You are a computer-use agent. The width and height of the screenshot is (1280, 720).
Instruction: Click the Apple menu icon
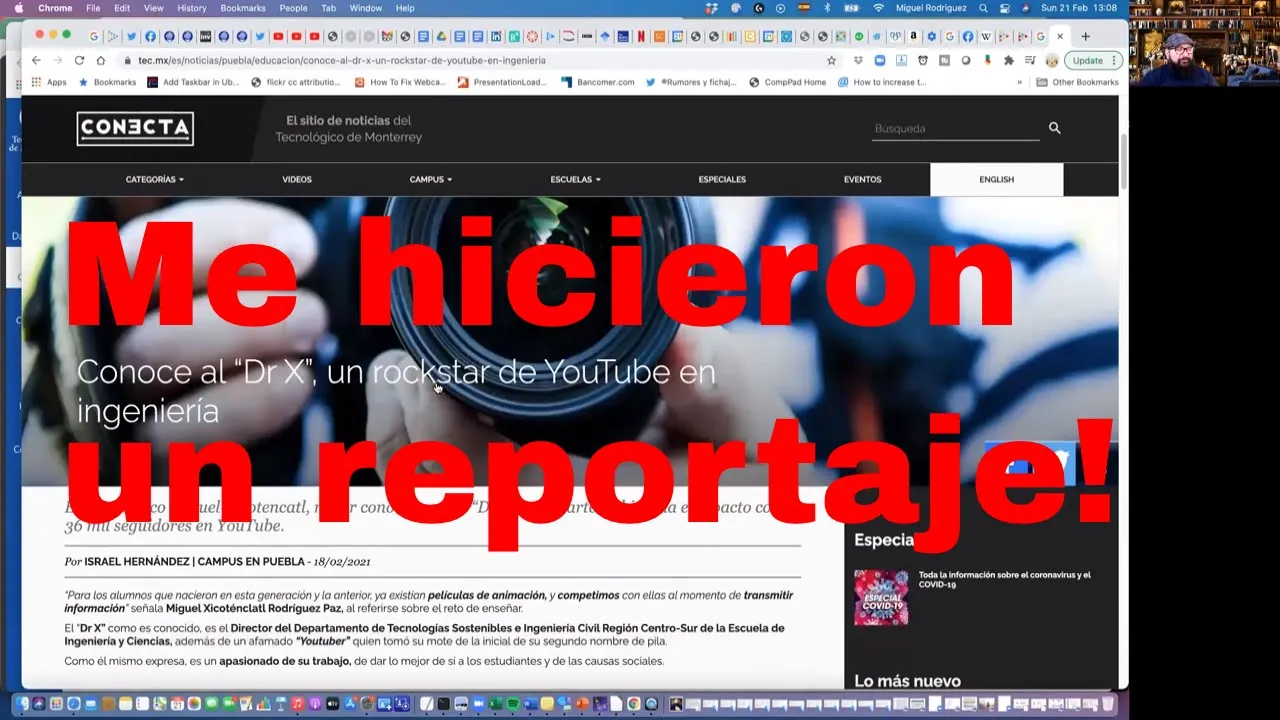[x=18, y=8]
